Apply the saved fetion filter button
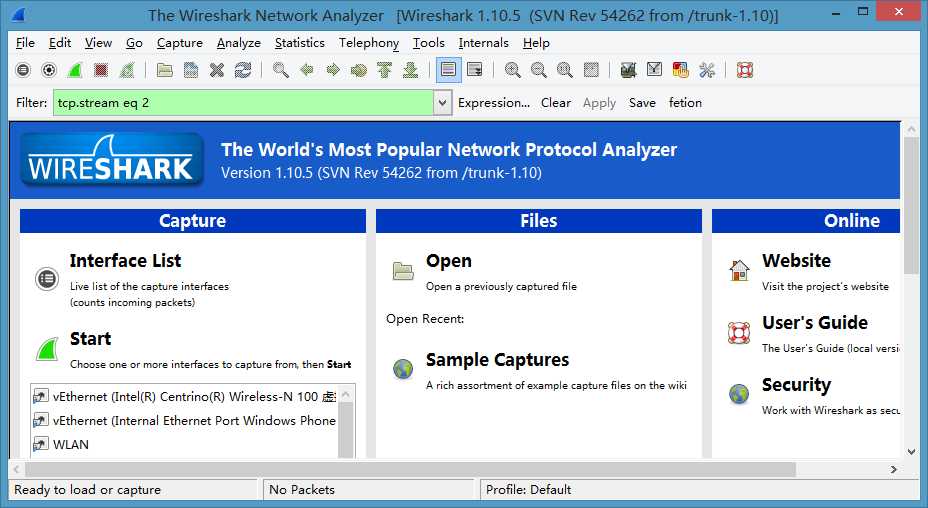Image resolution: width=928 pixels, height=508 pixels. (685, 103)
